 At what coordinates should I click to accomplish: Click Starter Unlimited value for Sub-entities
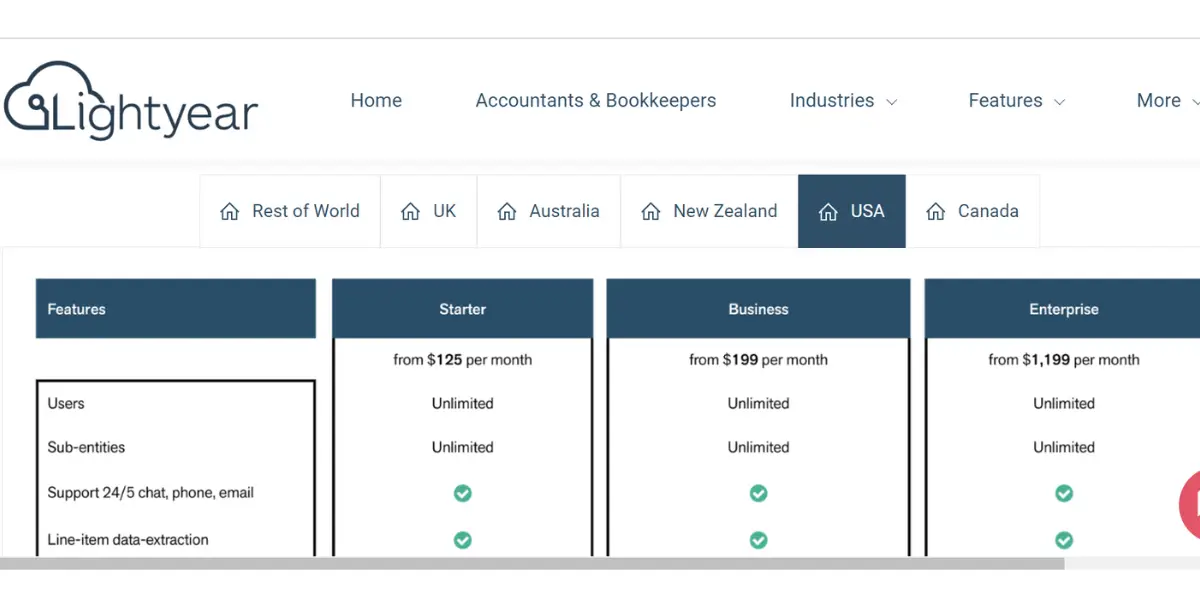click(x=463, y=448)
